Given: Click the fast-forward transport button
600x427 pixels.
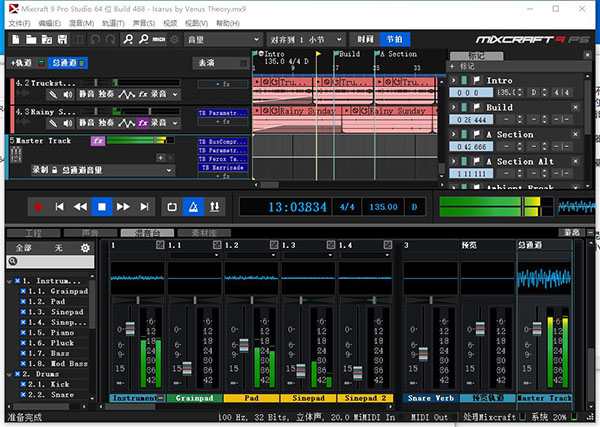Looking at the screenshot, I should click(123, 207).
